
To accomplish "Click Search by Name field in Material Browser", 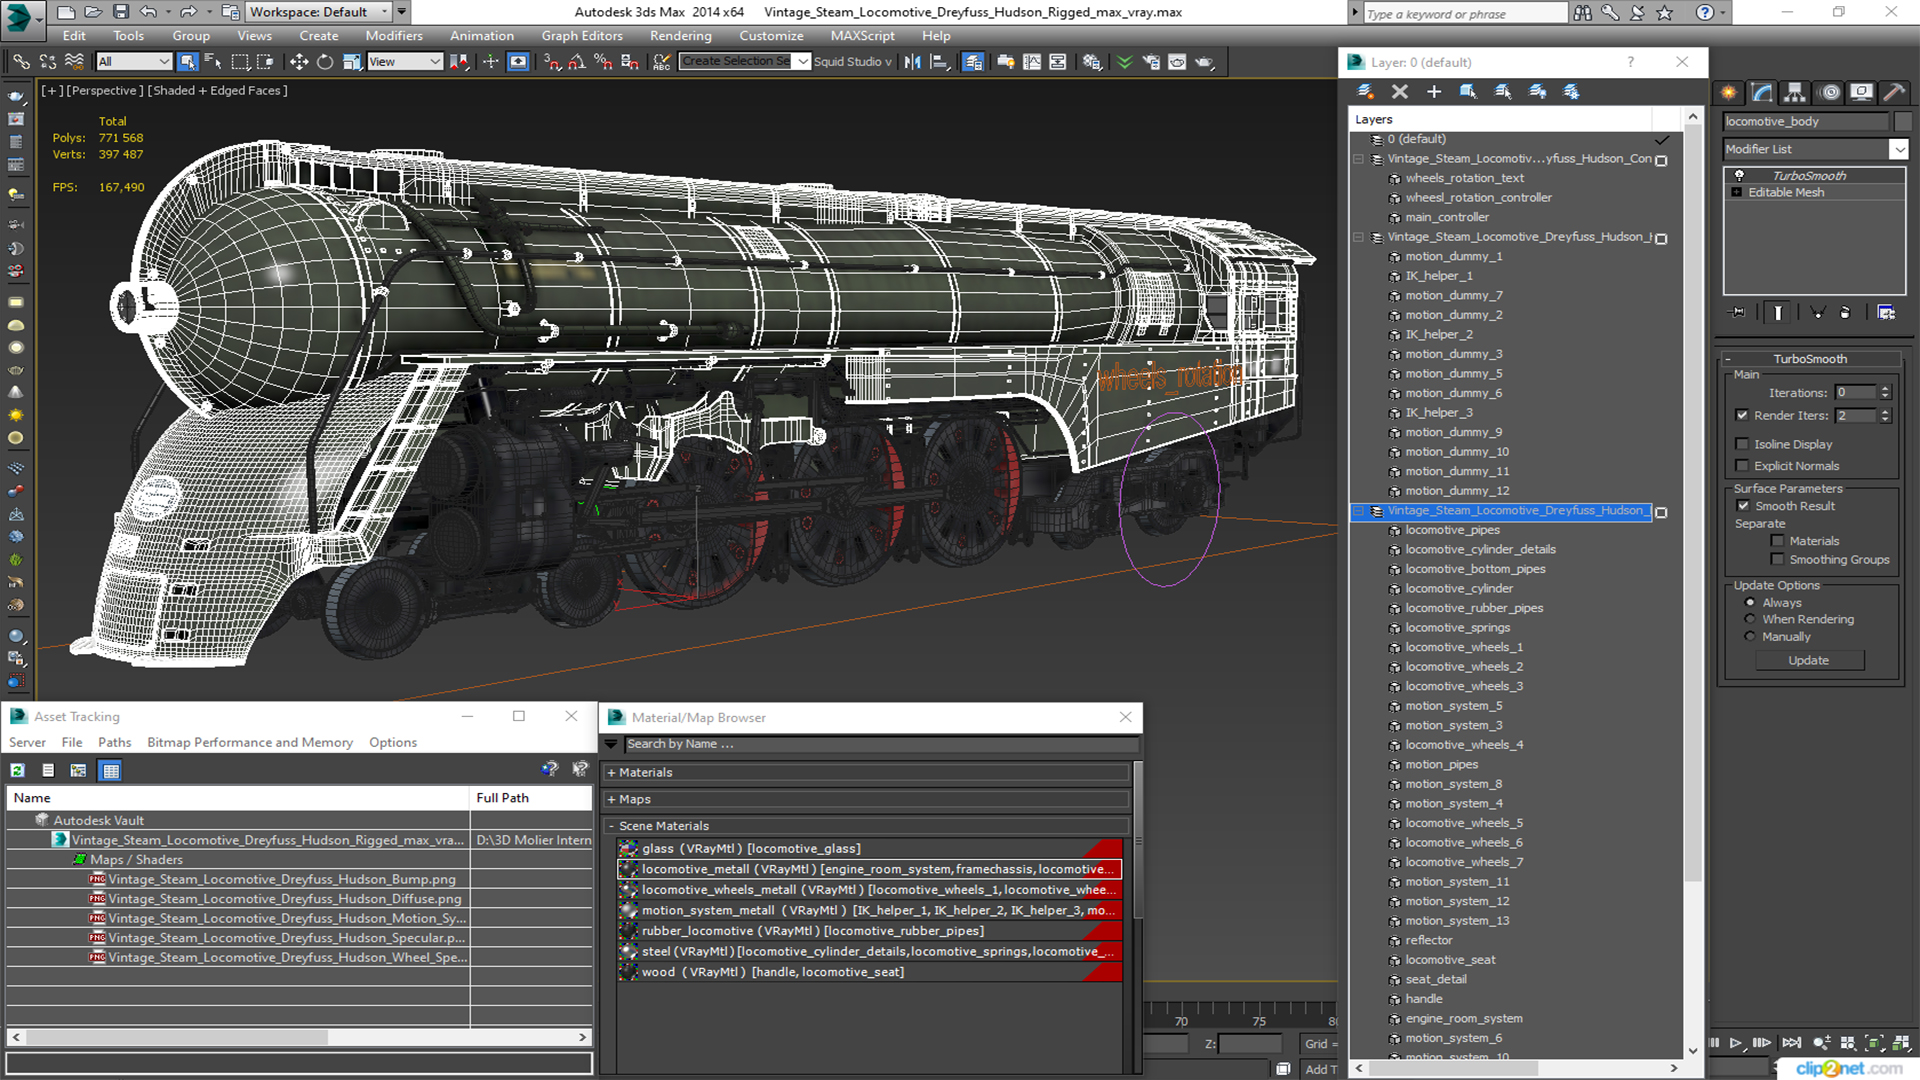I will click(x=881, y=744).
